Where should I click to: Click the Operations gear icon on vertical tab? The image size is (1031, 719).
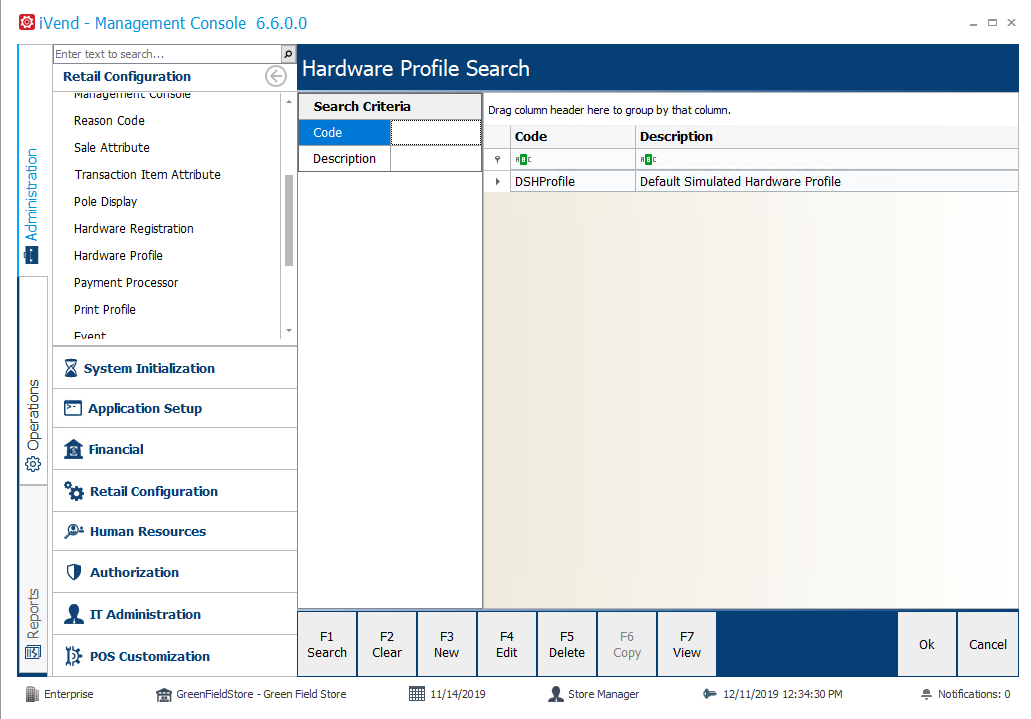pyautogui.click(x=33, y=464)
